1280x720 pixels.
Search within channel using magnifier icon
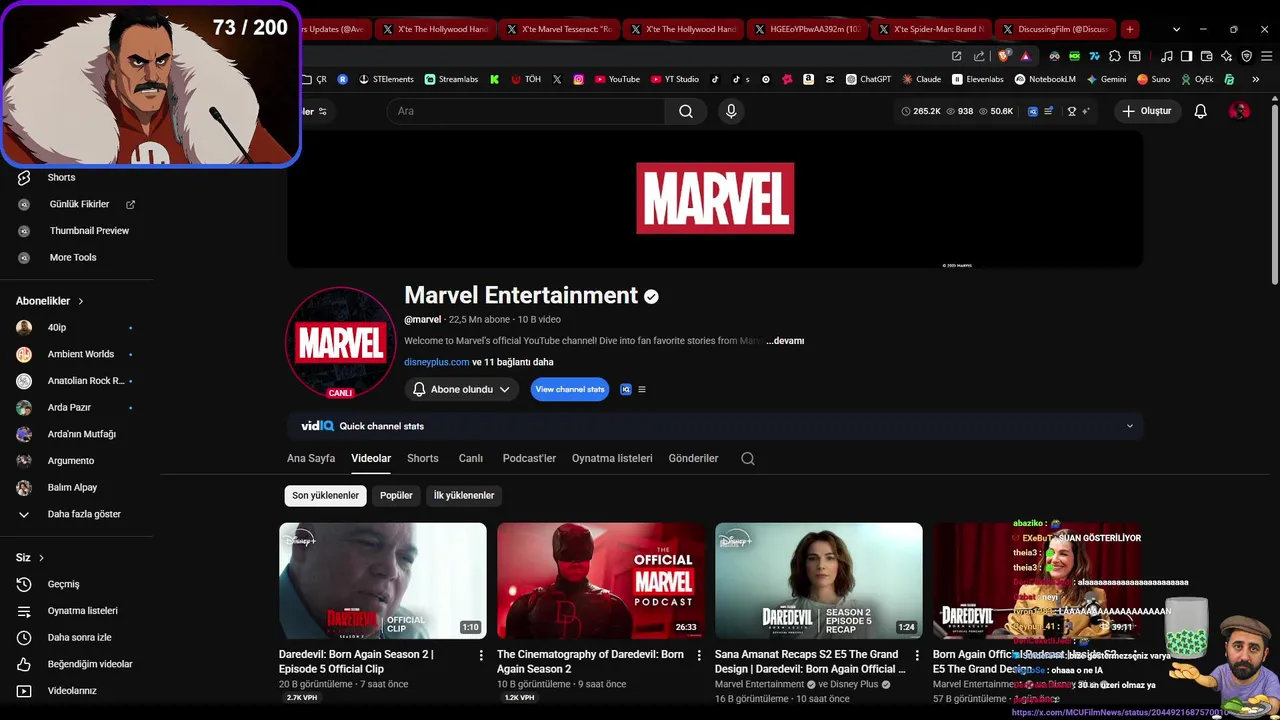tap(748, 458)
